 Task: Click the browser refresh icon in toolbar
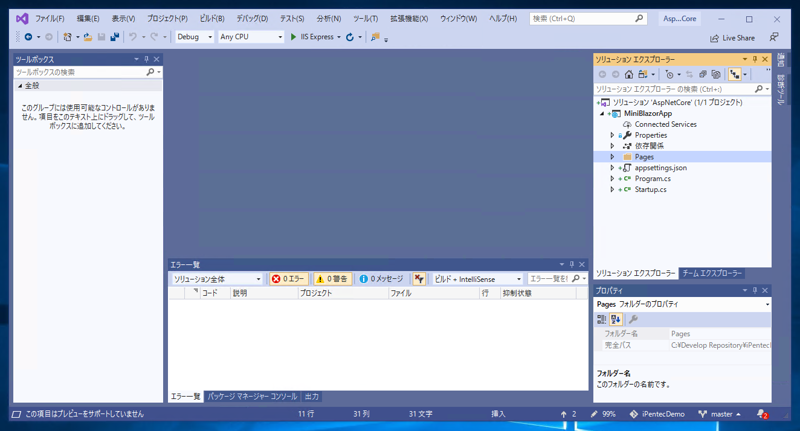coord(350,37)
